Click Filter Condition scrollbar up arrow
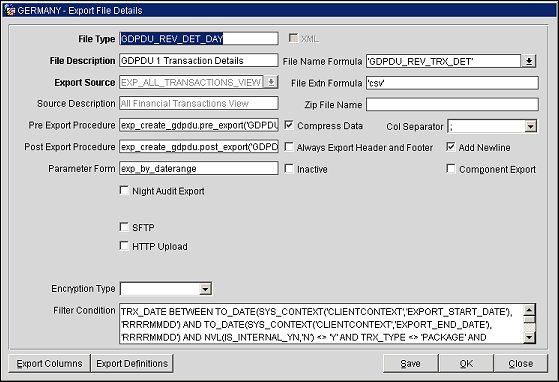559x382 pixels. (529, 310)
